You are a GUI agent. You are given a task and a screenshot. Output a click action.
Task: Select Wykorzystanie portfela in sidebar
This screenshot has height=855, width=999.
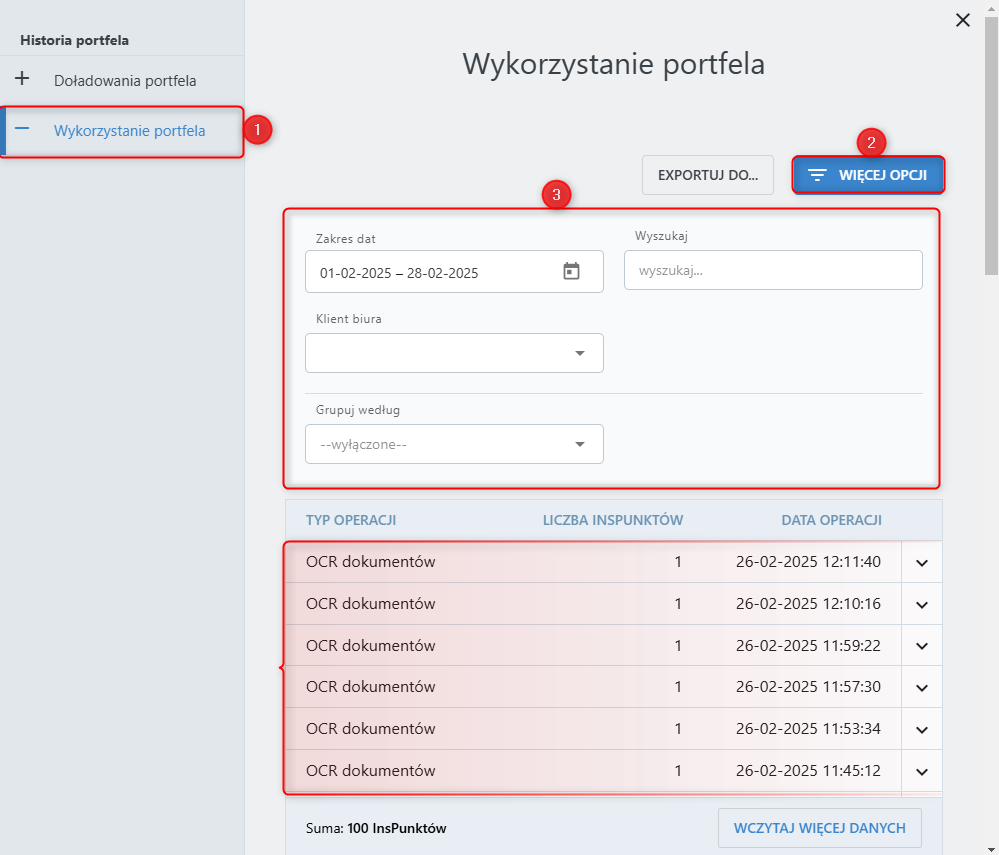click(x=122, y=131)
